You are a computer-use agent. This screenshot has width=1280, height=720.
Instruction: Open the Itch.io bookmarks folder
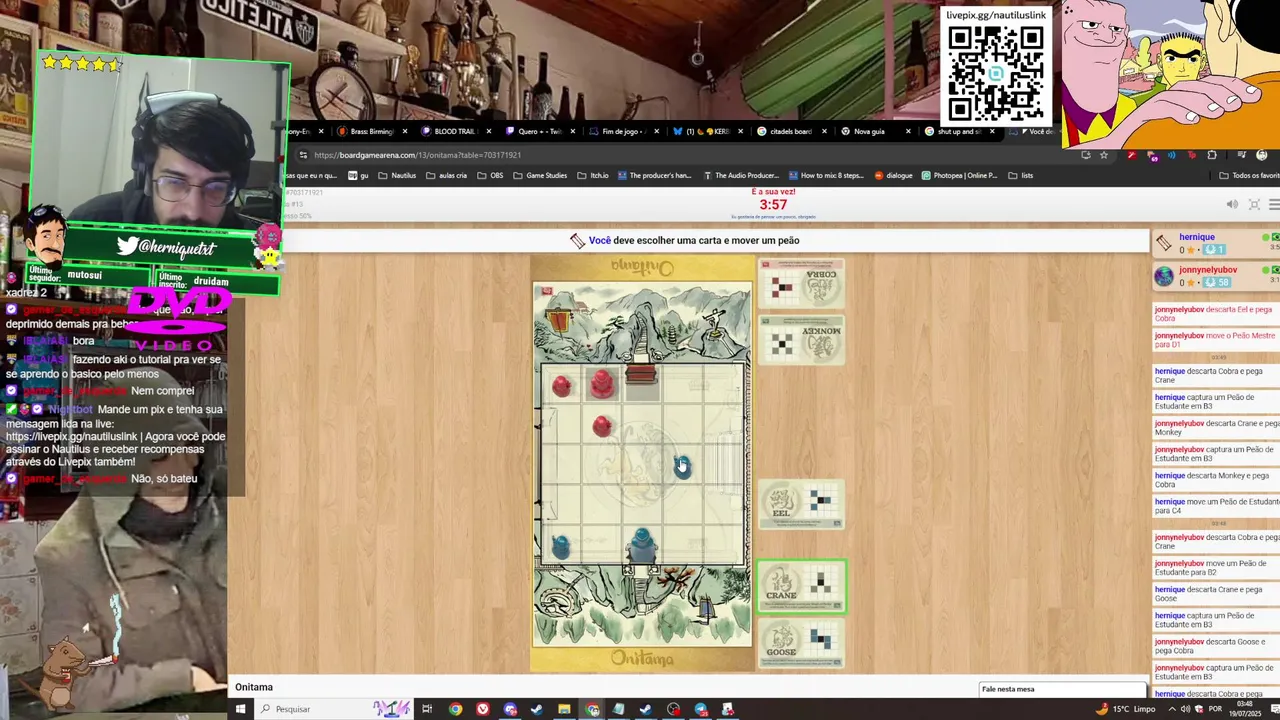592,175
